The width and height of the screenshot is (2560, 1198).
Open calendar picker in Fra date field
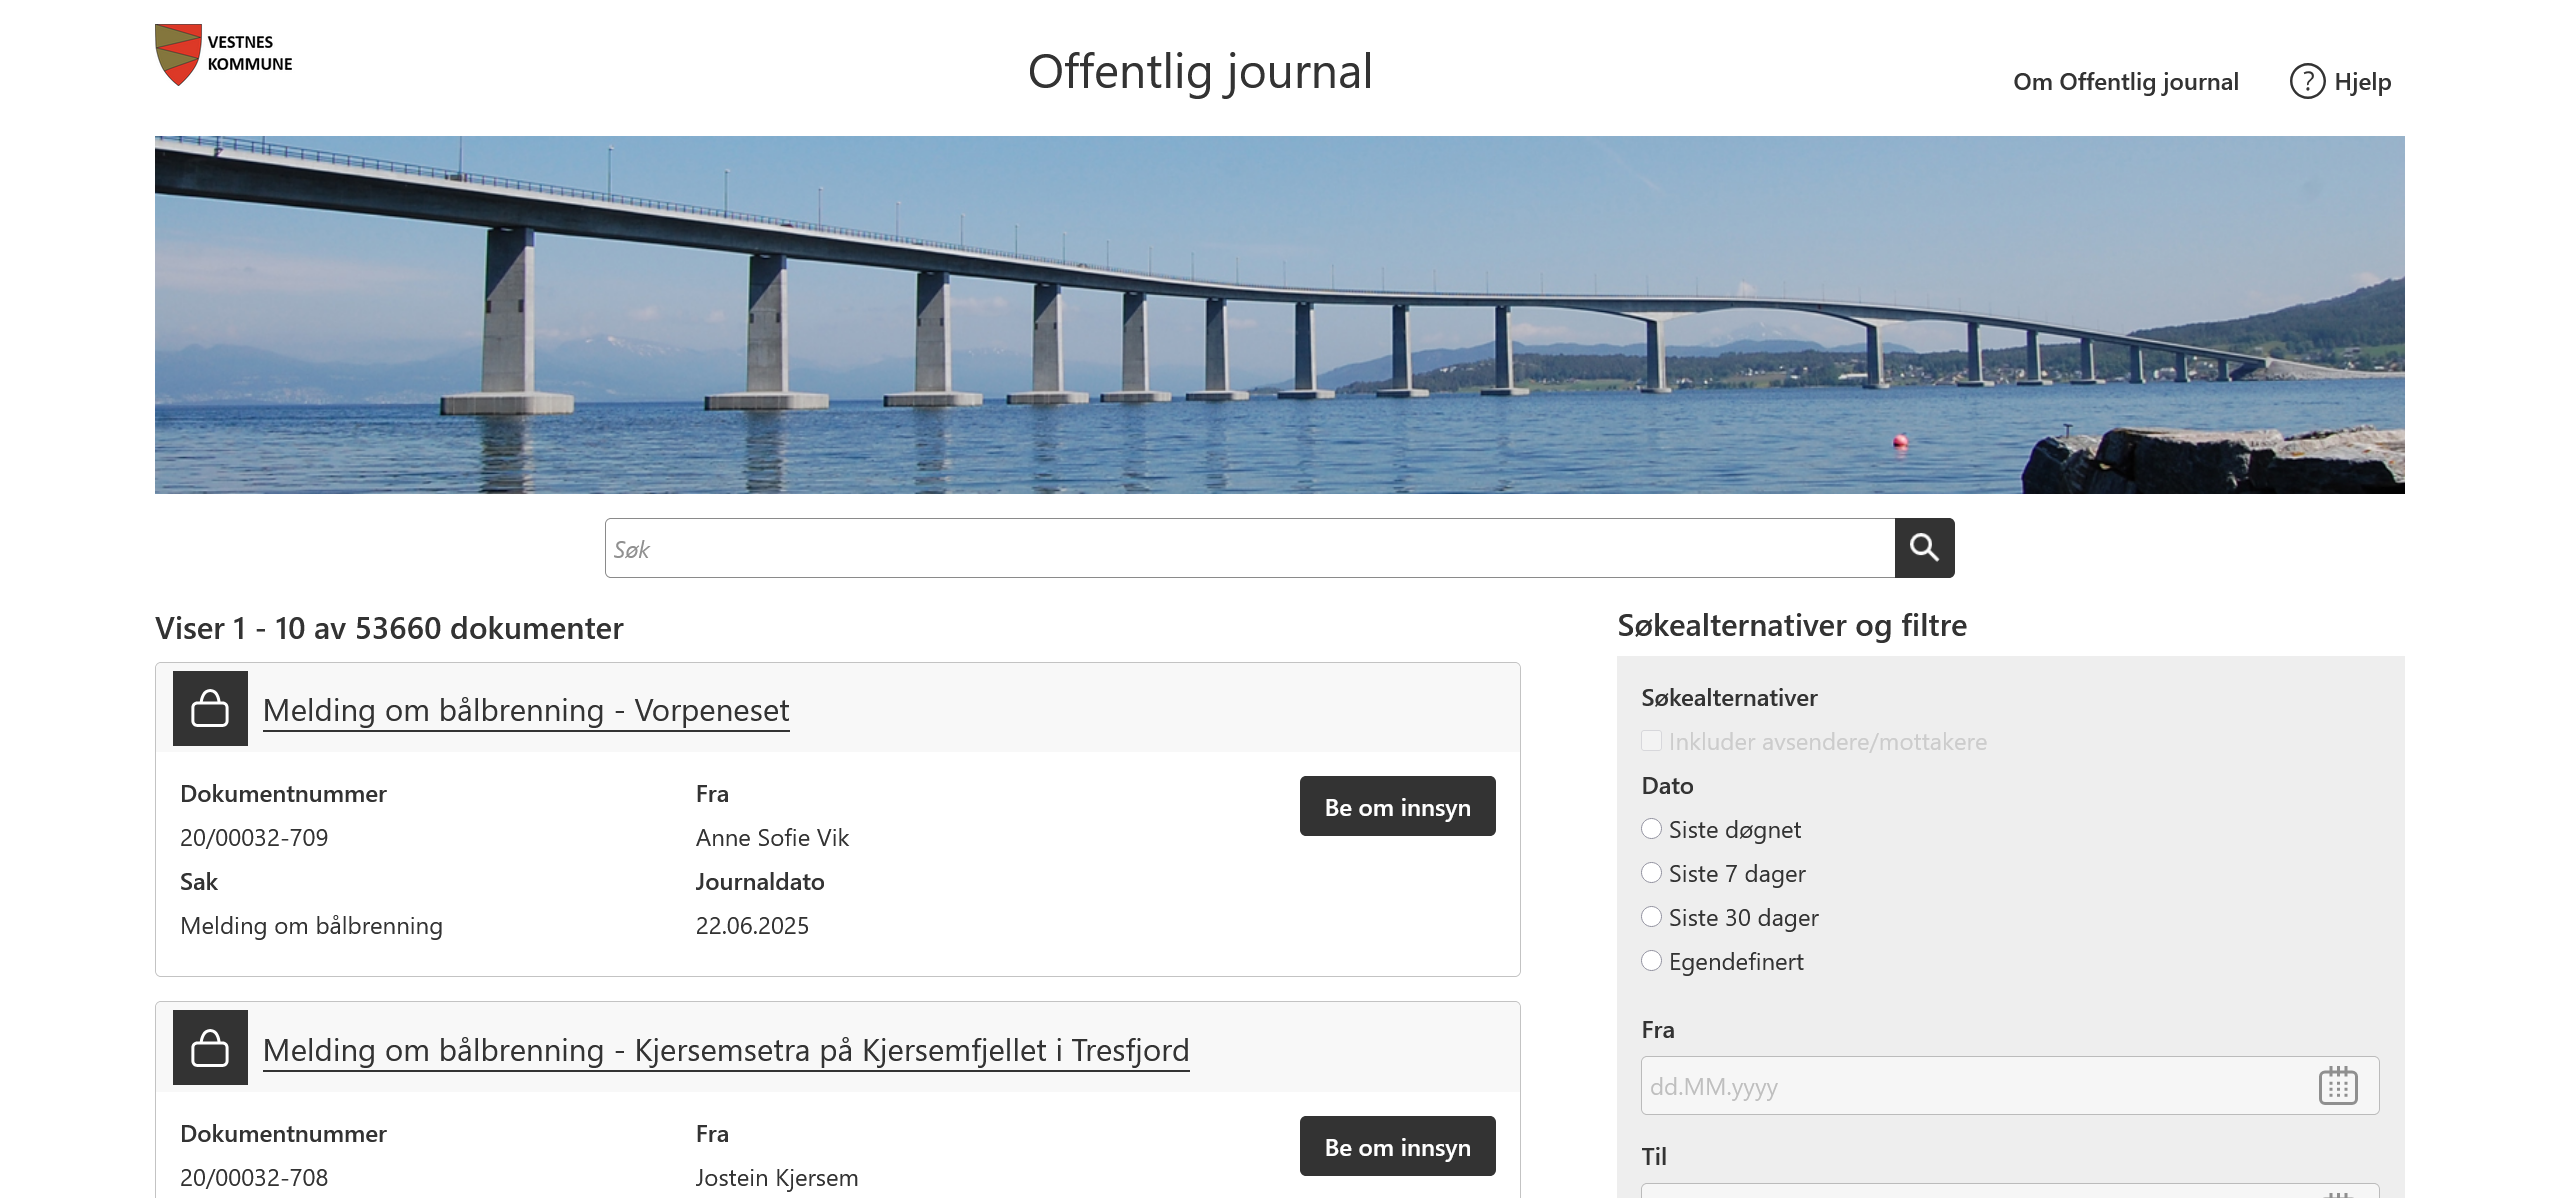coord(2338,1086)
